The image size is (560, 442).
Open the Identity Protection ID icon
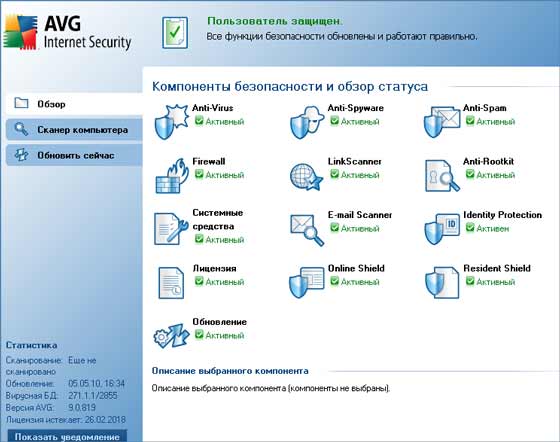(x=442, y=229)
